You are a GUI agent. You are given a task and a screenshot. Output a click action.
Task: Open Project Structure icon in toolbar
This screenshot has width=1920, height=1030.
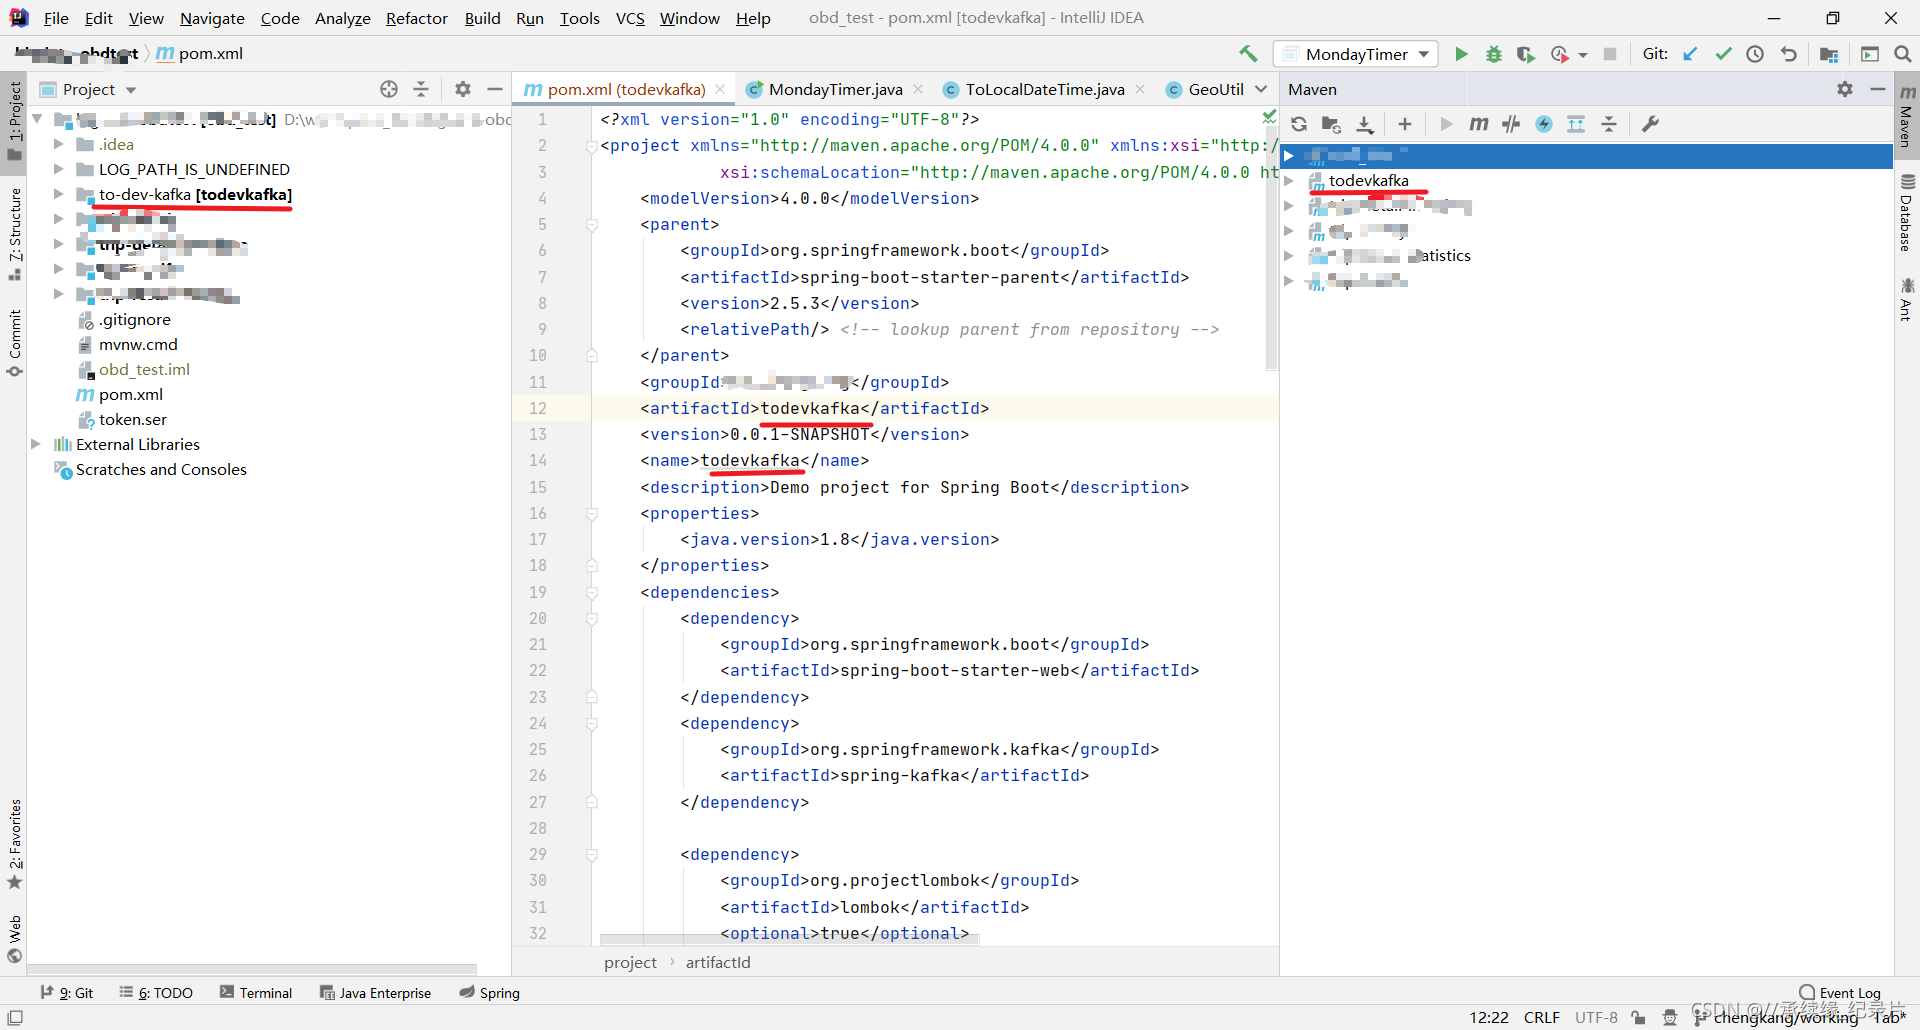point(1829,54)
